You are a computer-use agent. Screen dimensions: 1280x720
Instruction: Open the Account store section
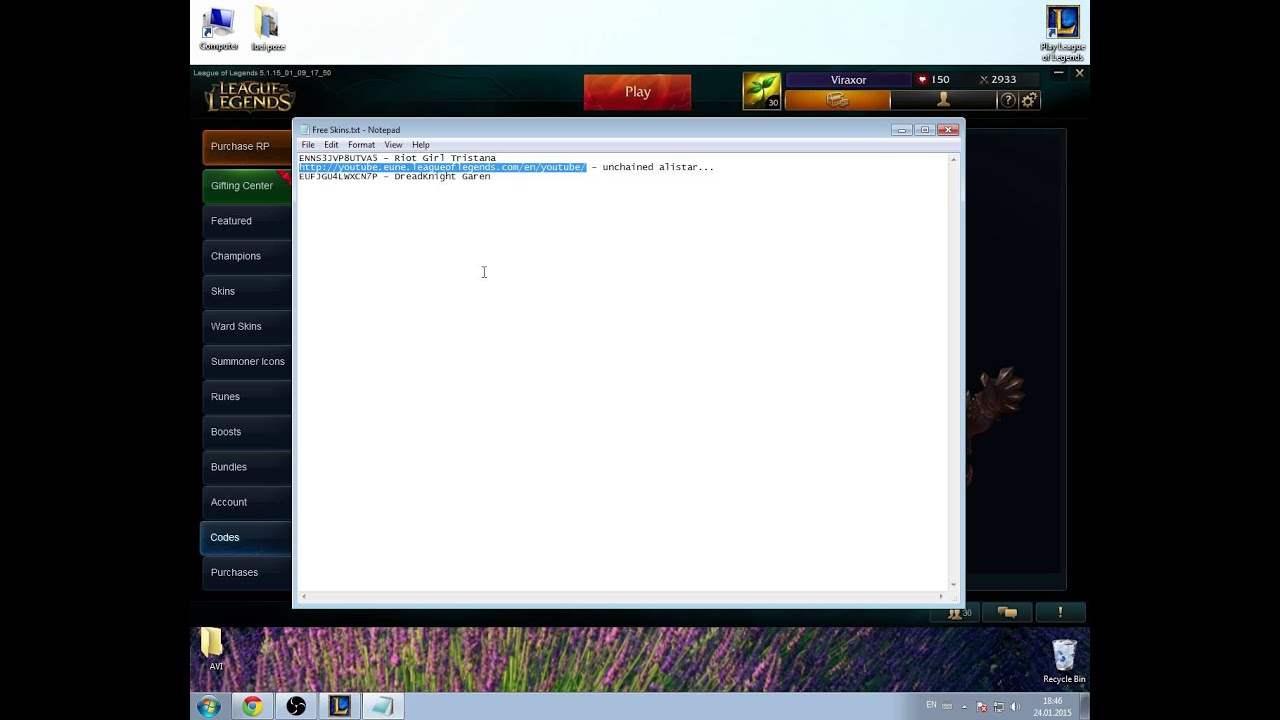246,502
